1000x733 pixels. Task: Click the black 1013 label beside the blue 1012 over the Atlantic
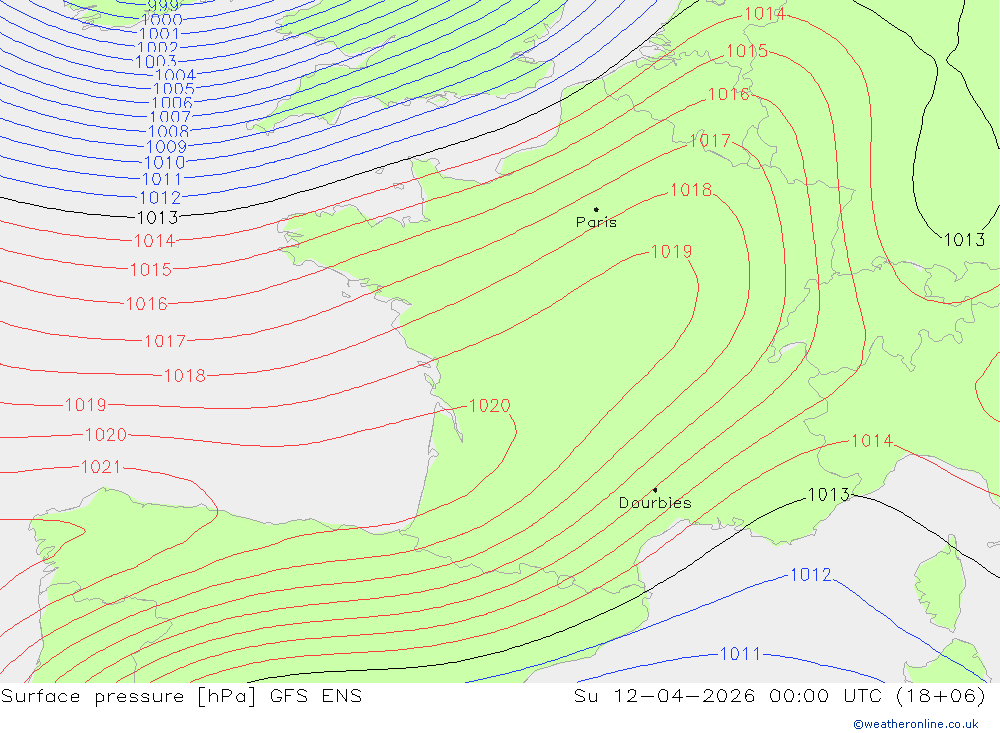pyautogui.click(x=158, y=218)
